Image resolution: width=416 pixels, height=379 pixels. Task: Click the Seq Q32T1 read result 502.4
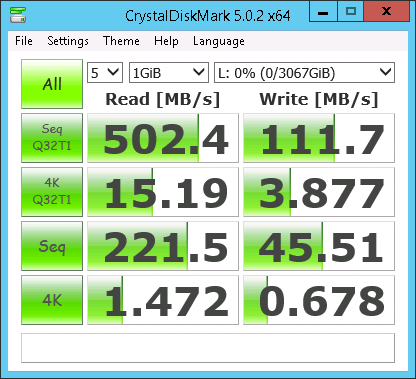(x=163, y=138)
